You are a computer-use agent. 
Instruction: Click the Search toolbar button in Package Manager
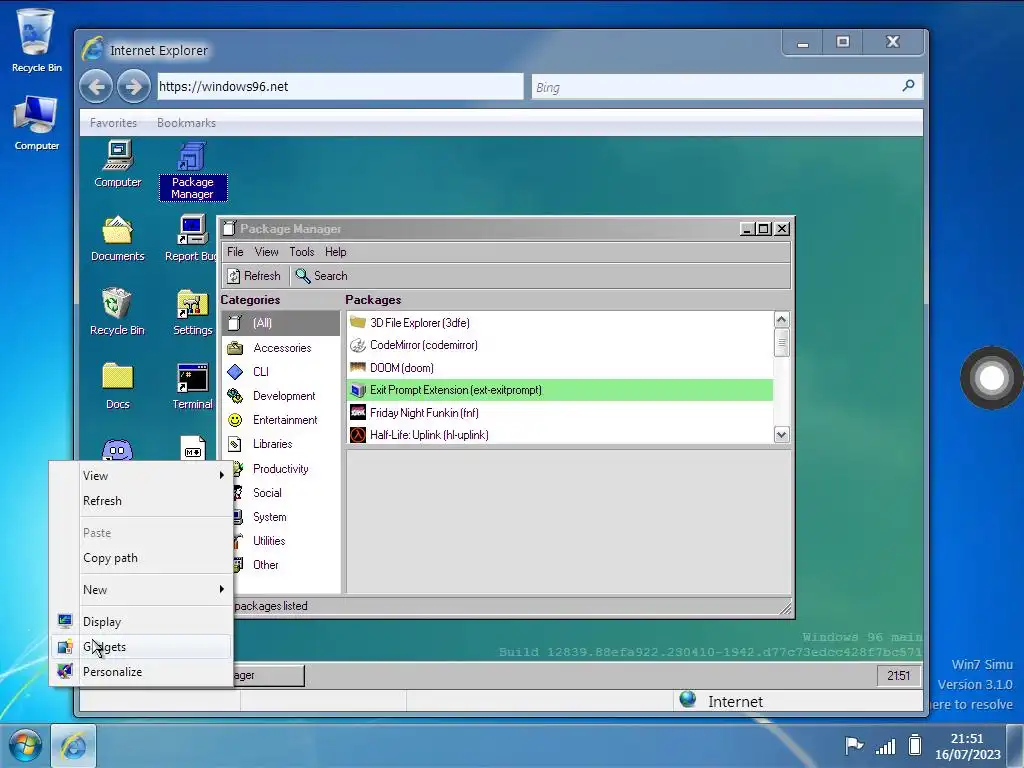321,276
